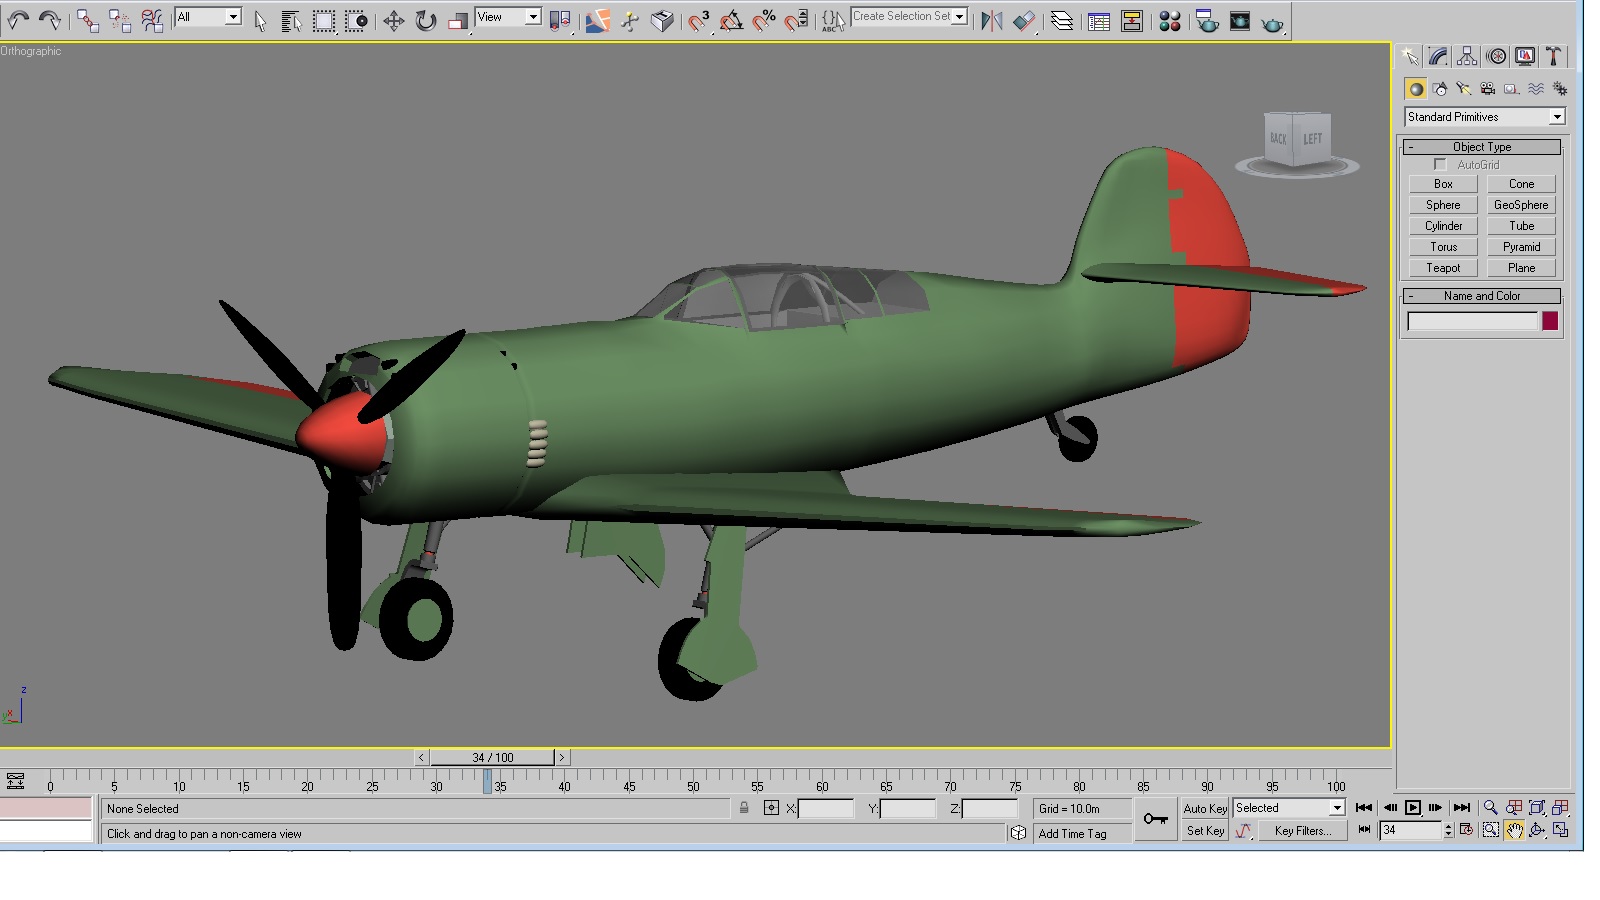
Task: Open the Zoom tool in viewport controls
Action: pyautogui.click(x=1490, y=807)
